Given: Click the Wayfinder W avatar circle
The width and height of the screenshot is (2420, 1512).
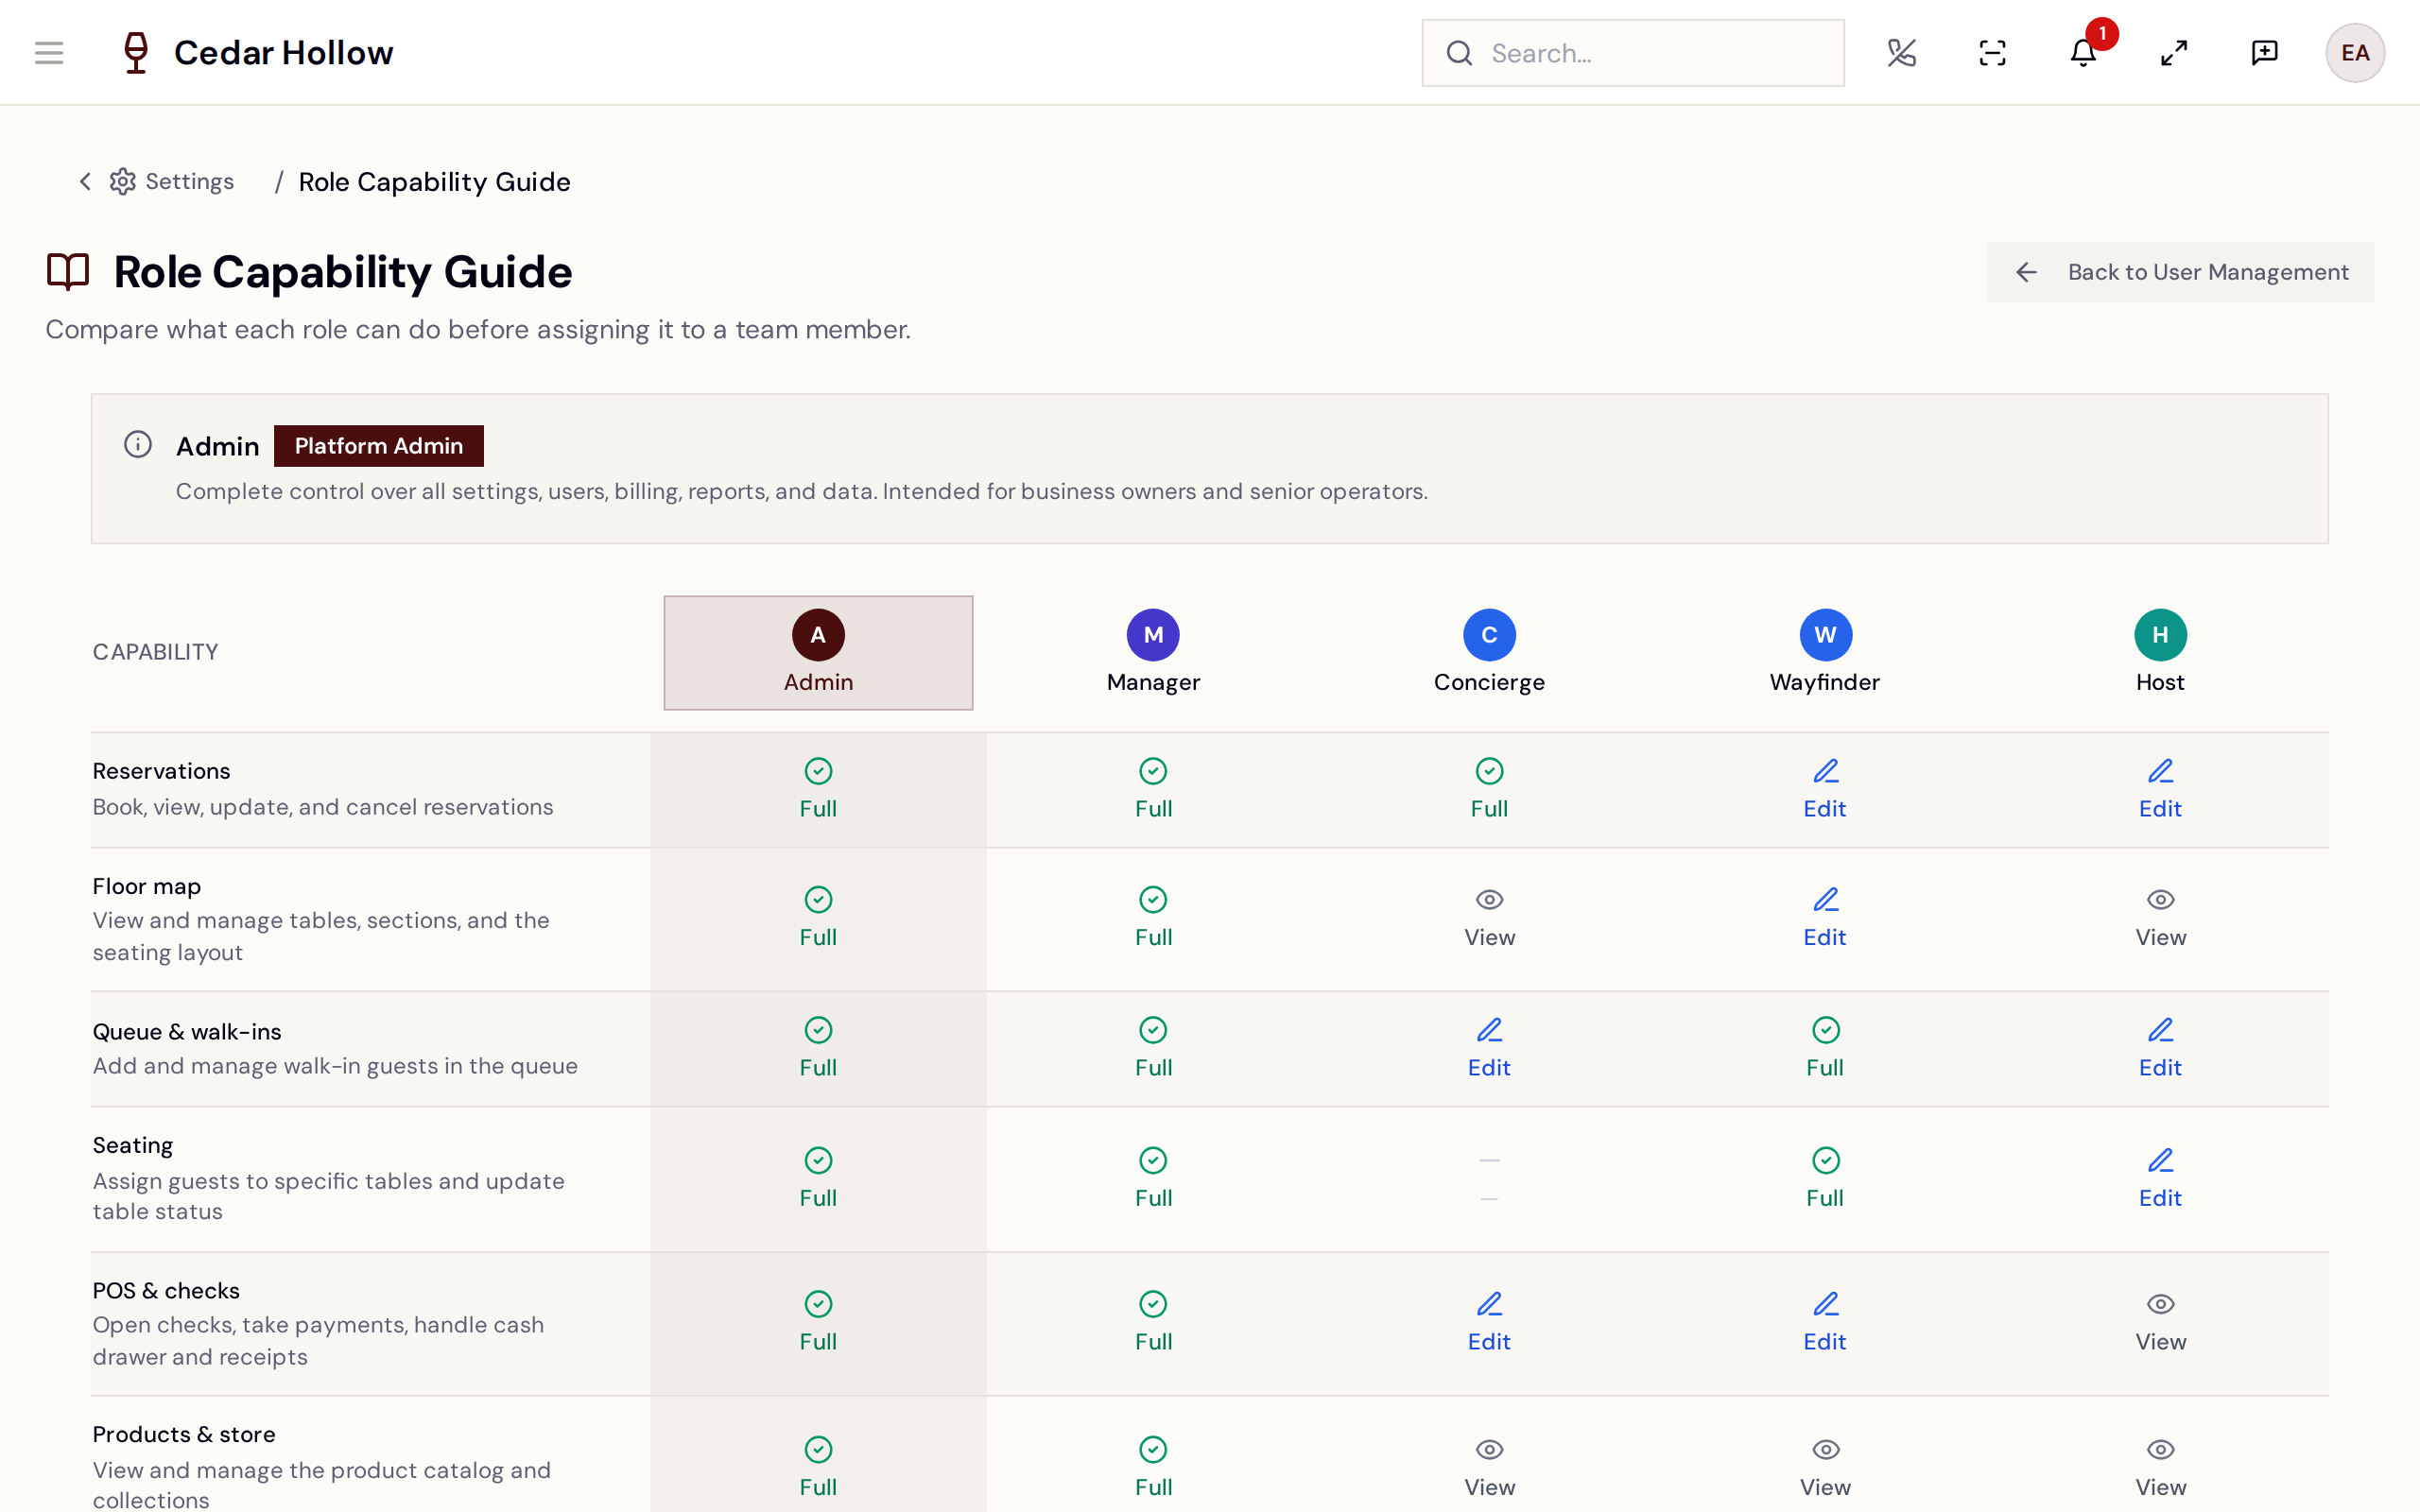Looking at the screenshot, I should coord(1825,635).
